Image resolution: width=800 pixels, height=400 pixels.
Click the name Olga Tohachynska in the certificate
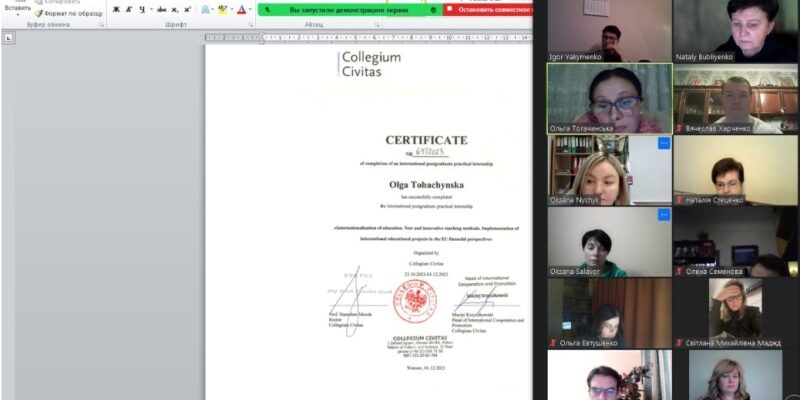pos(426,185)
